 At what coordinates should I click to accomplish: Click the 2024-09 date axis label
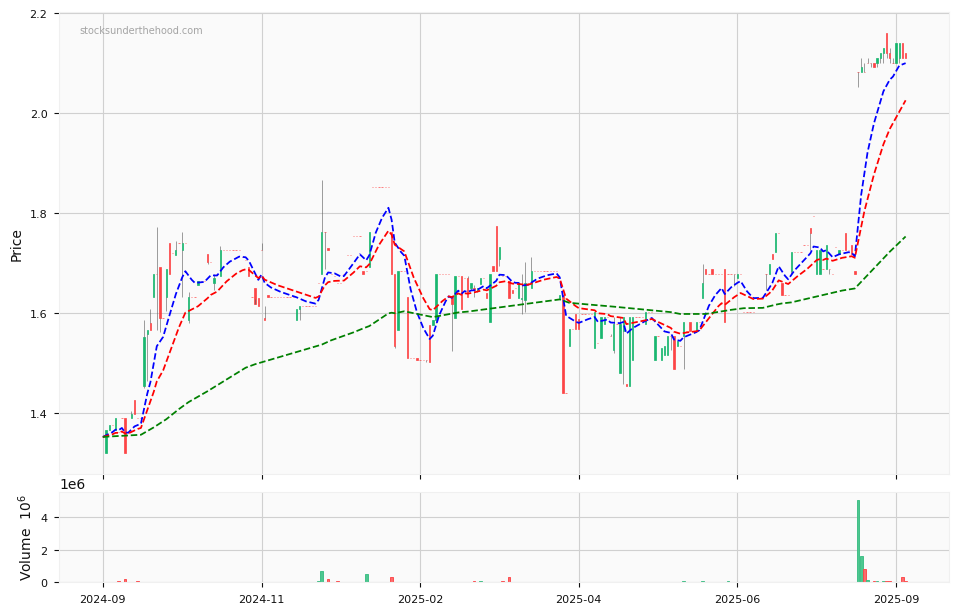coord(103,600)
